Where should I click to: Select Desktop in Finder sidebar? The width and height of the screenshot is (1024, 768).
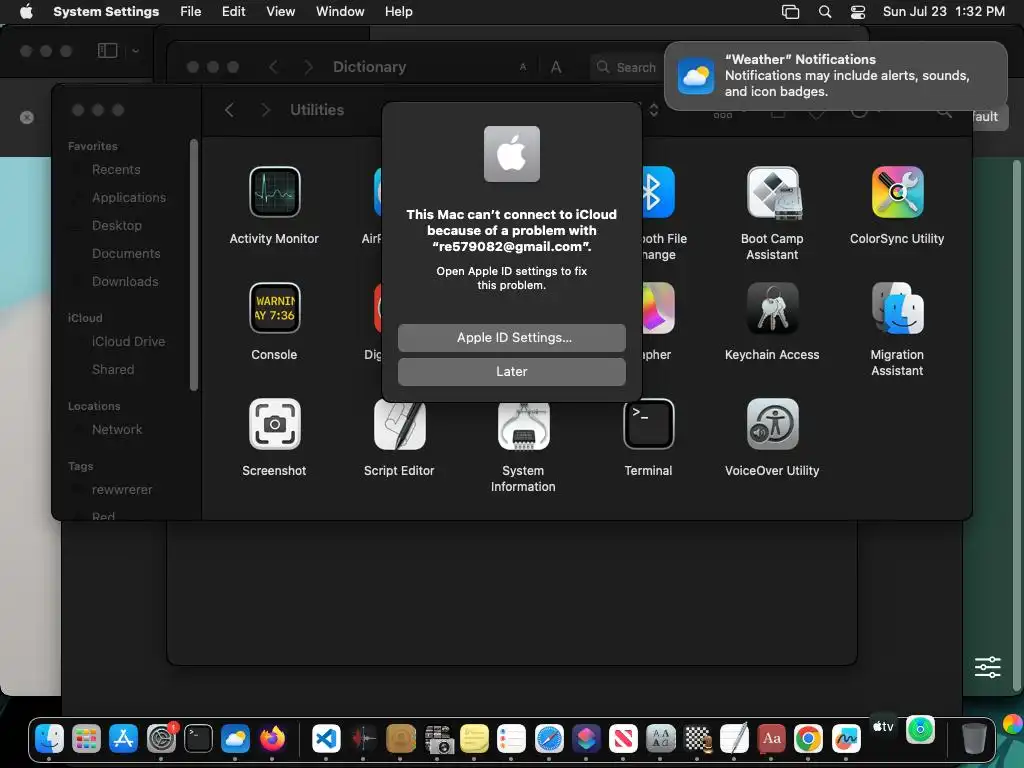117,226
